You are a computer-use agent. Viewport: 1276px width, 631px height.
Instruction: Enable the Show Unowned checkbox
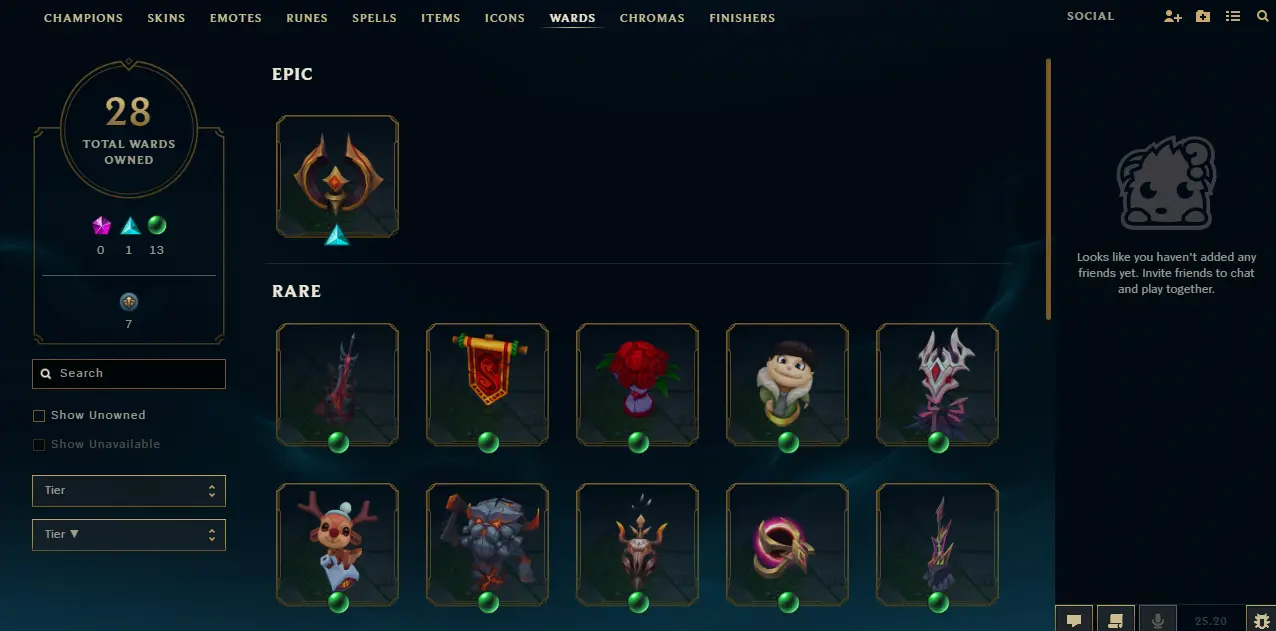[x=39, y=415]
